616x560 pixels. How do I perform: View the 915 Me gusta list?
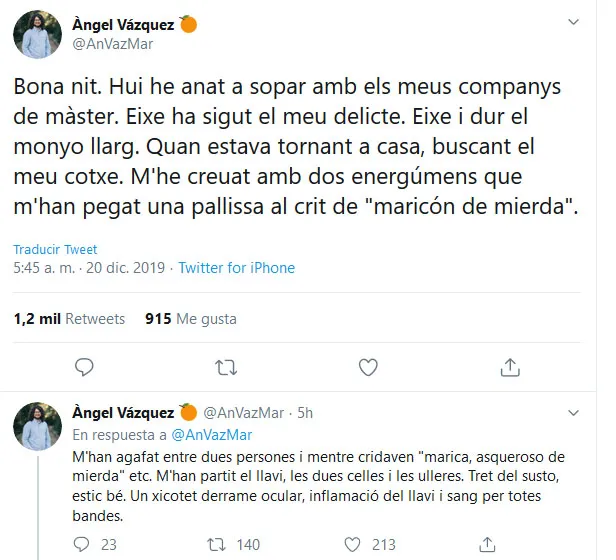(191, 319)
